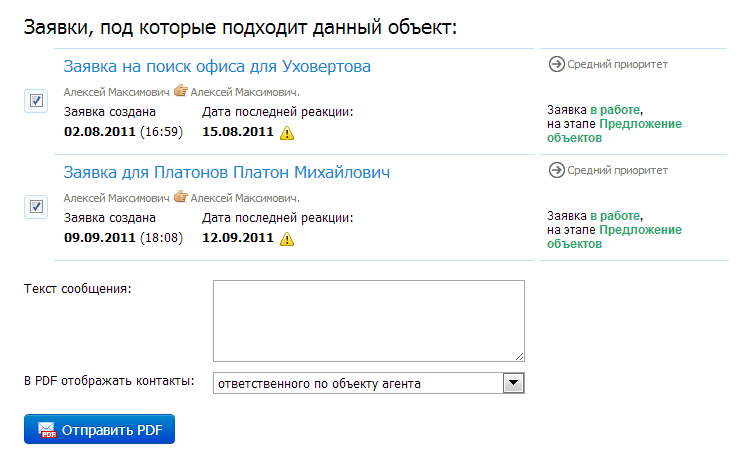Click the 'Отправить PDF' button

99,429
